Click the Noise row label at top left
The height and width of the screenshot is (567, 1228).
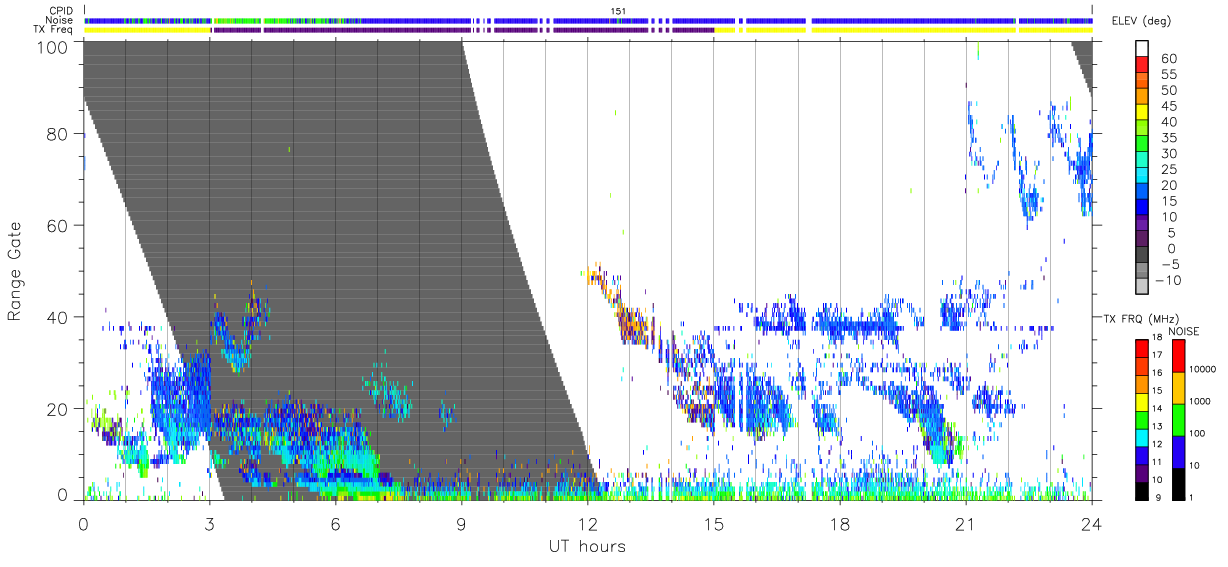[x=60, y=20]
